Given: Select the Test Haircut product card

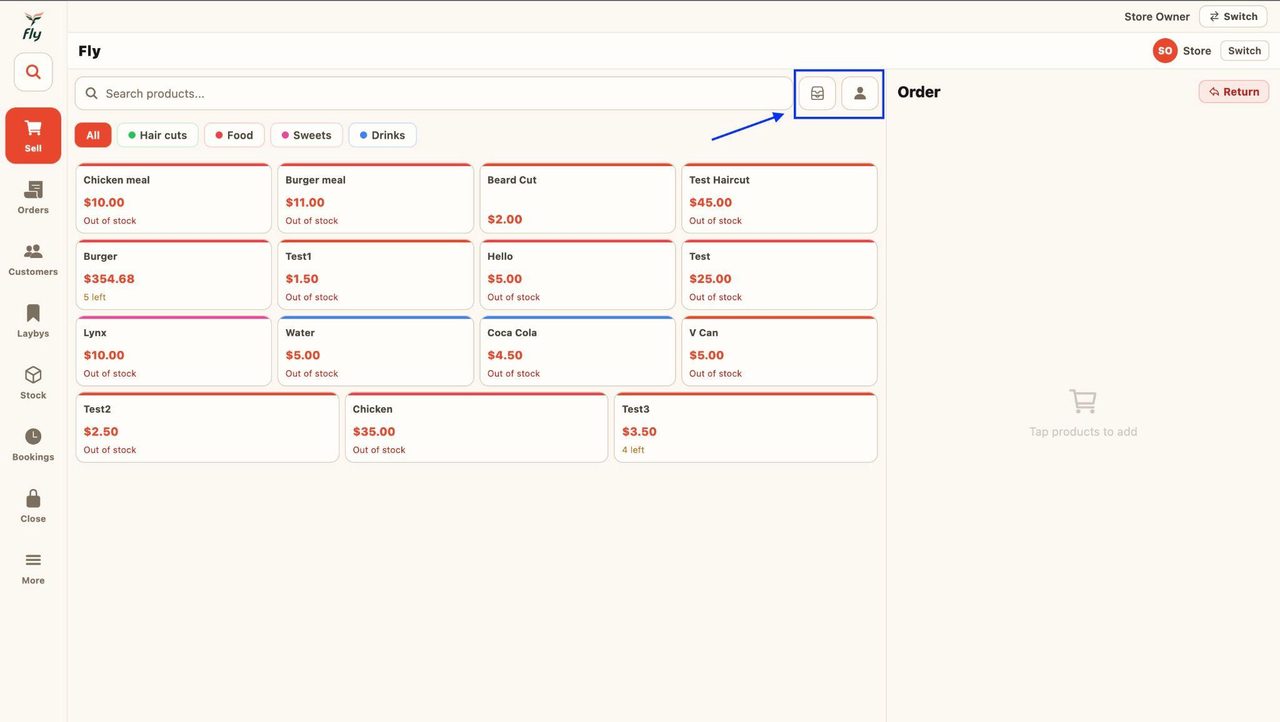Looking at the screenshot, I should coord(780,198).
